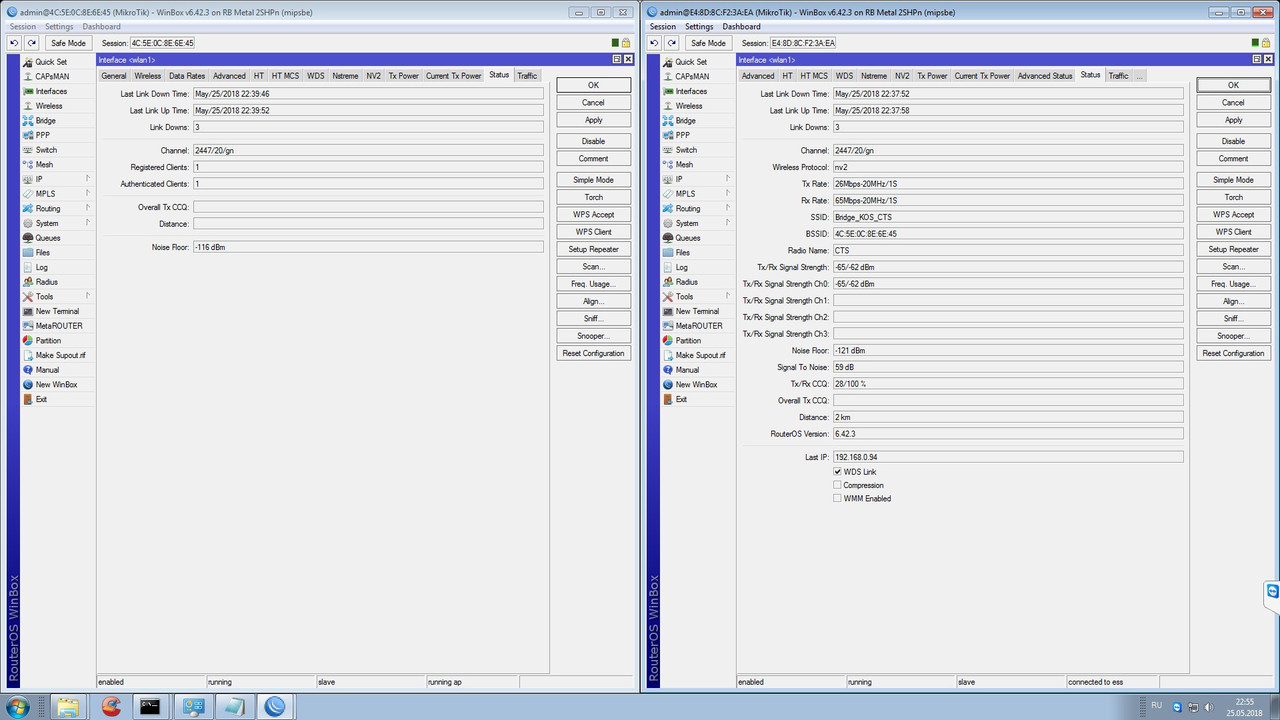Viewport: 1280px width, 720px height.
Task: Click Torch in the 4C:5E window
Action: [593, 197]
